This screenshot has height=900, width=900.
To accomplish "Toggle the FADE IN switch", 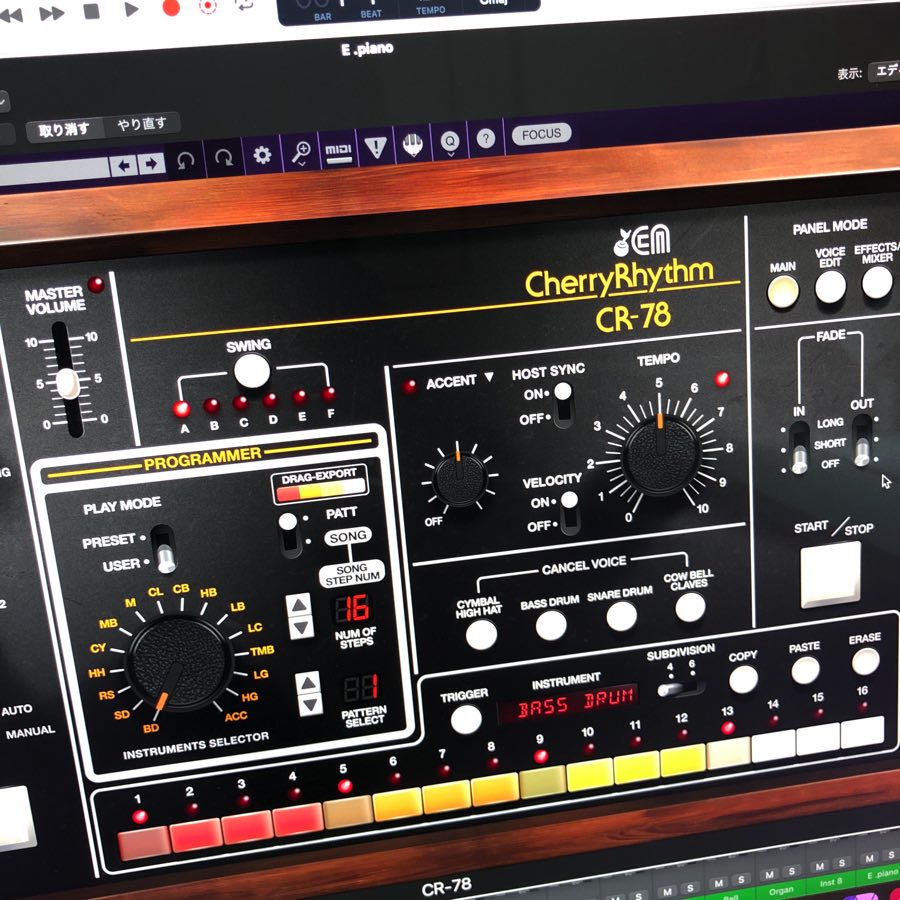I will click(799, 448).
